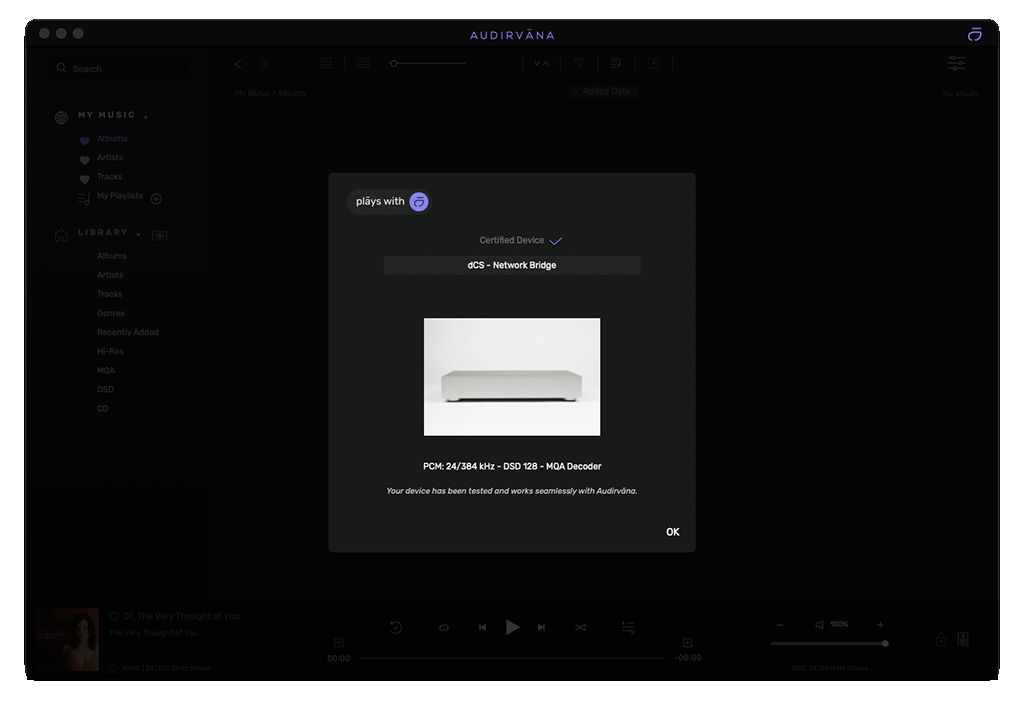Screen dimensions: 1024x711
Task: Open the play queue icon
Action: pos(628,627)
